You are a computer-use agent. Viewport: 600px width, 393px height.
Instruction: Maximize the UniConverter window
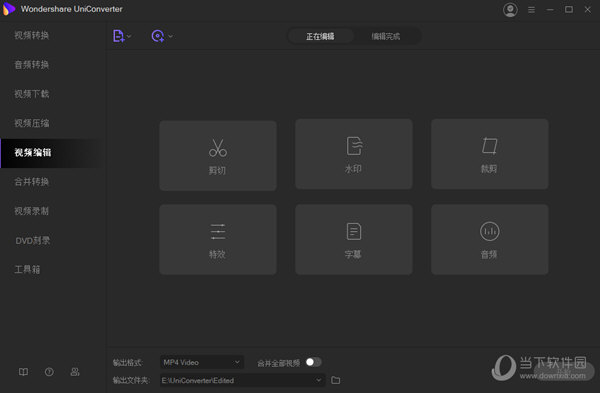point(569,9)
